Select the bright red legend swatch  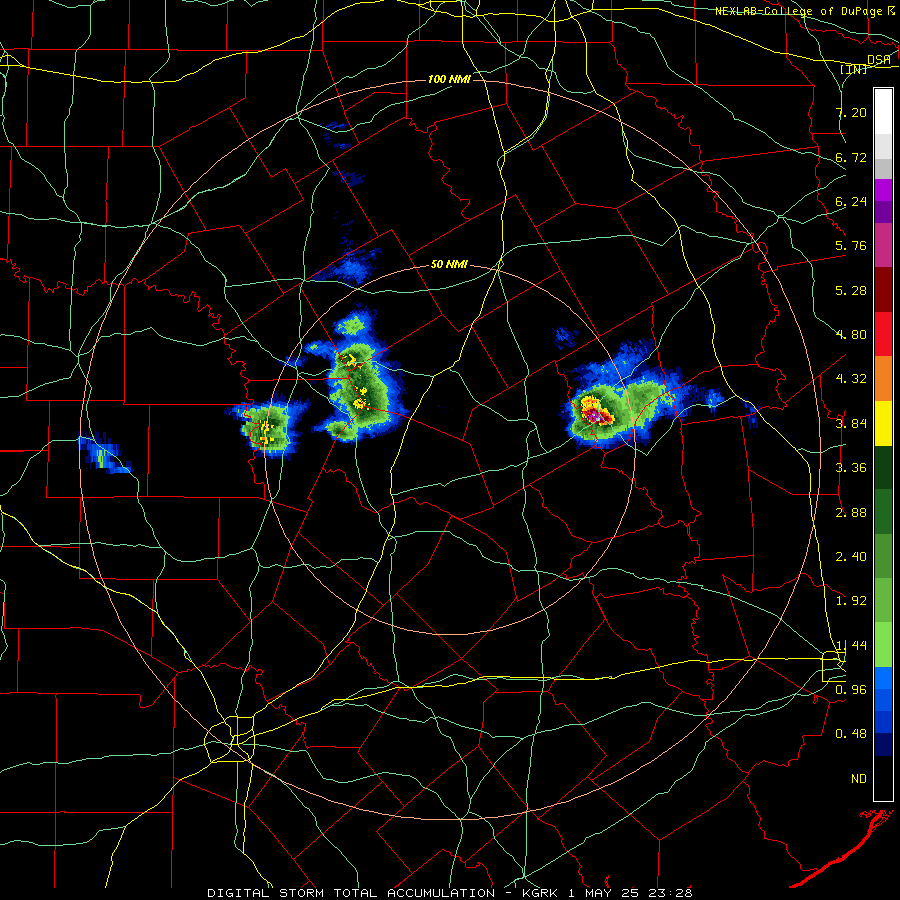[883, 334]
